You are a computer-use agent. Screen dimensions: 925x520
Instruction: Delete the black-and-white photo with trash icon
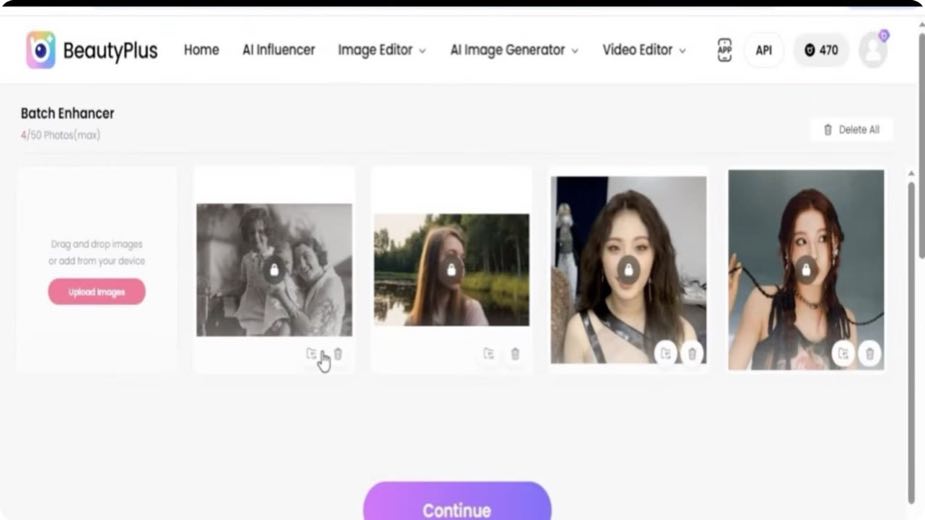point(338,354)
